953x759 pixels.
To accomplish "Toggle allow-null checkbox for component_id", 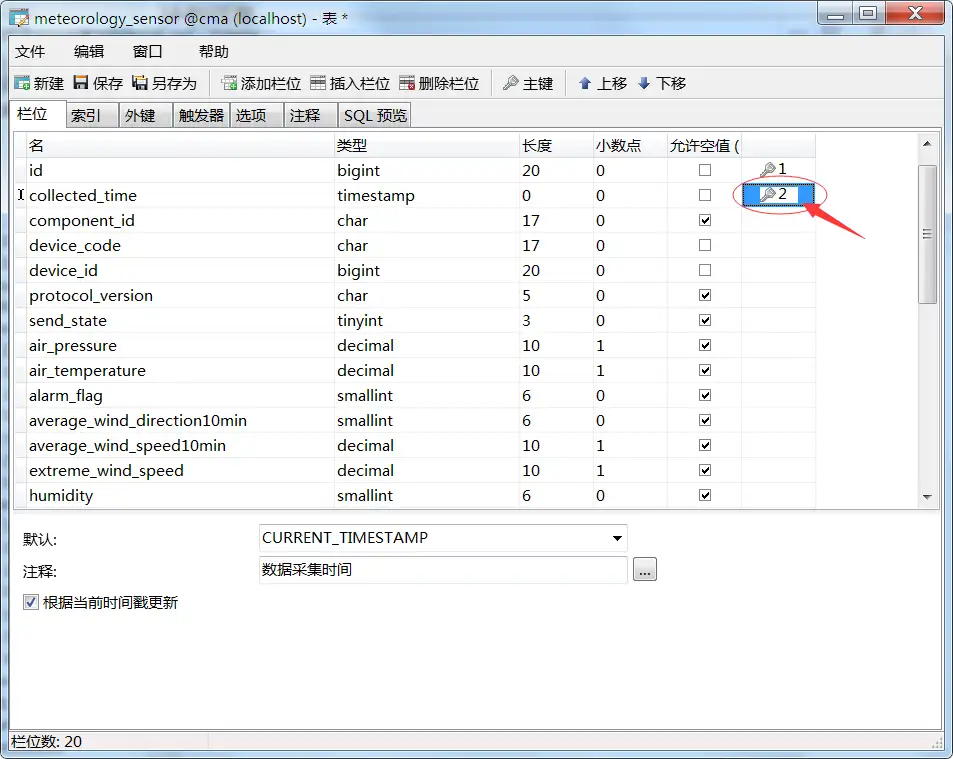I will click(705, 221).
